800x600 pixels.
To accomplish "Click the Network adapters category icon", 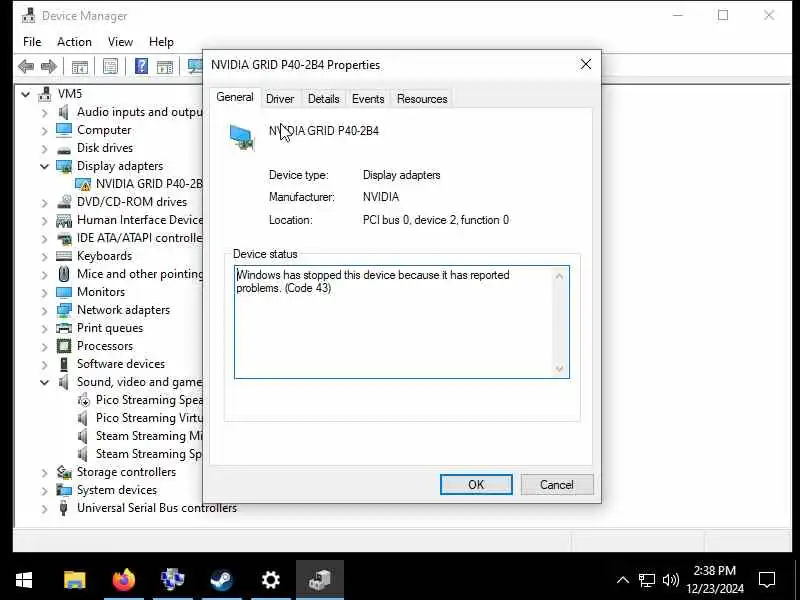I will pyautogui.click(x=64, y=310).
